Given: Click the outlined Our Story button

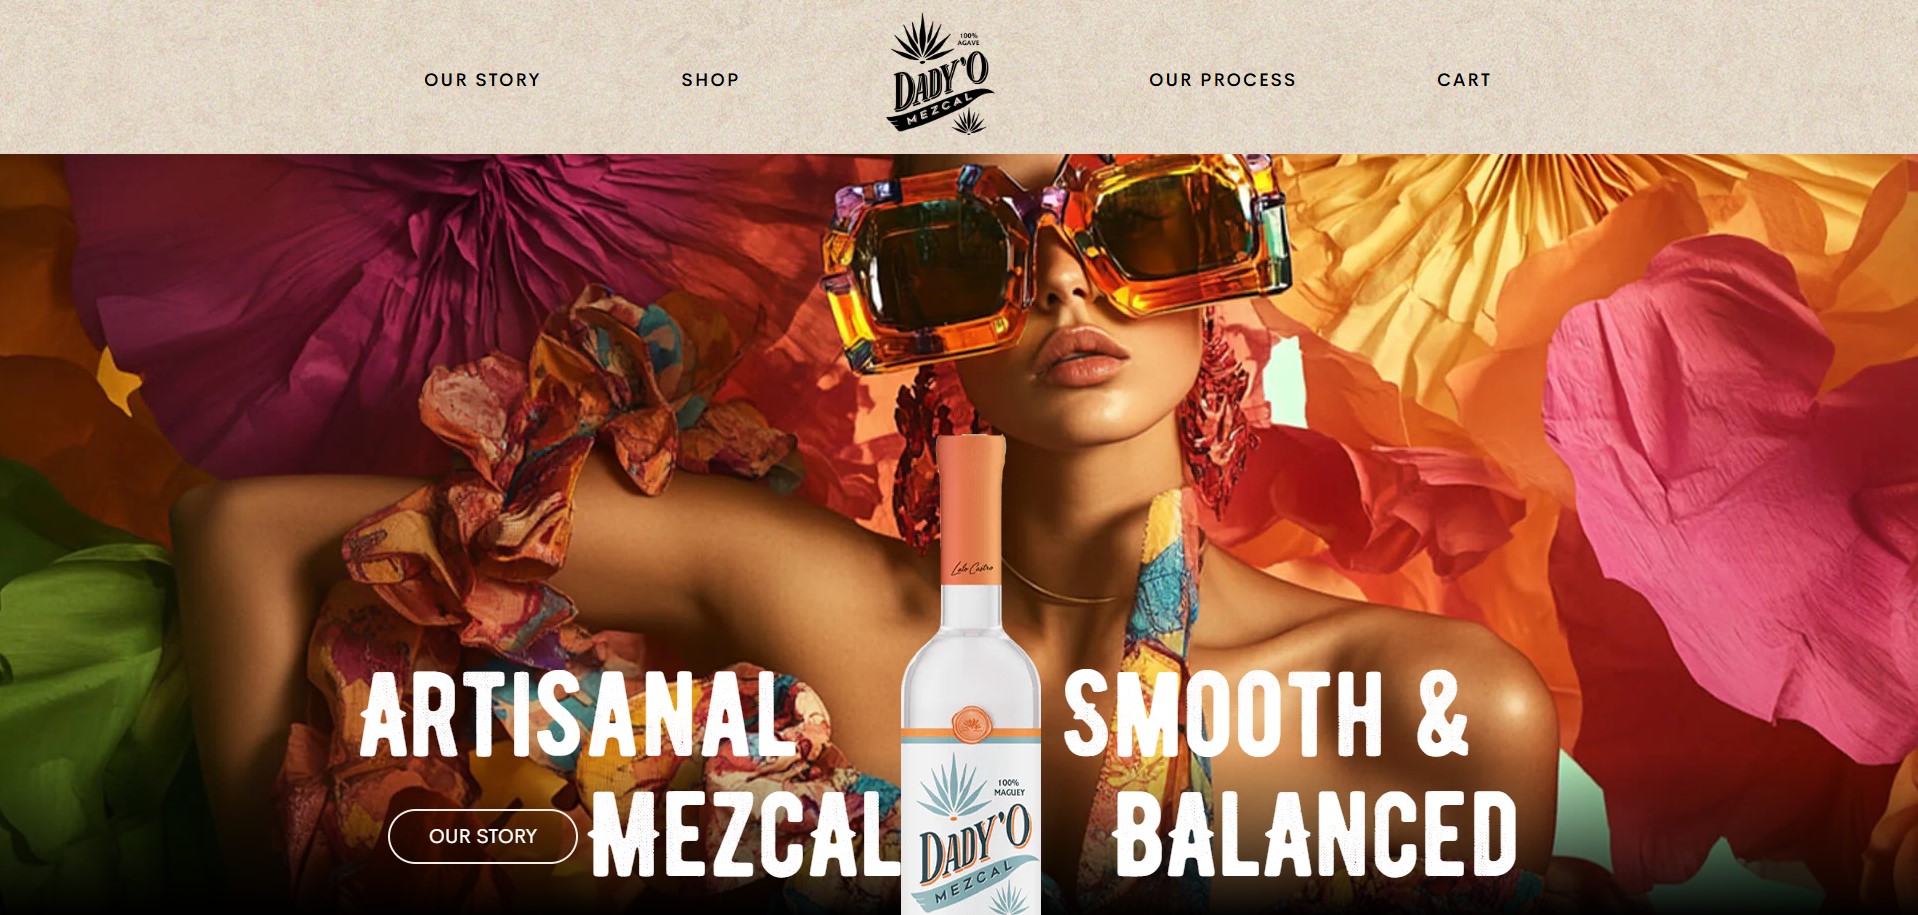Looking at the screenshot, I should [x=483, y=836].
